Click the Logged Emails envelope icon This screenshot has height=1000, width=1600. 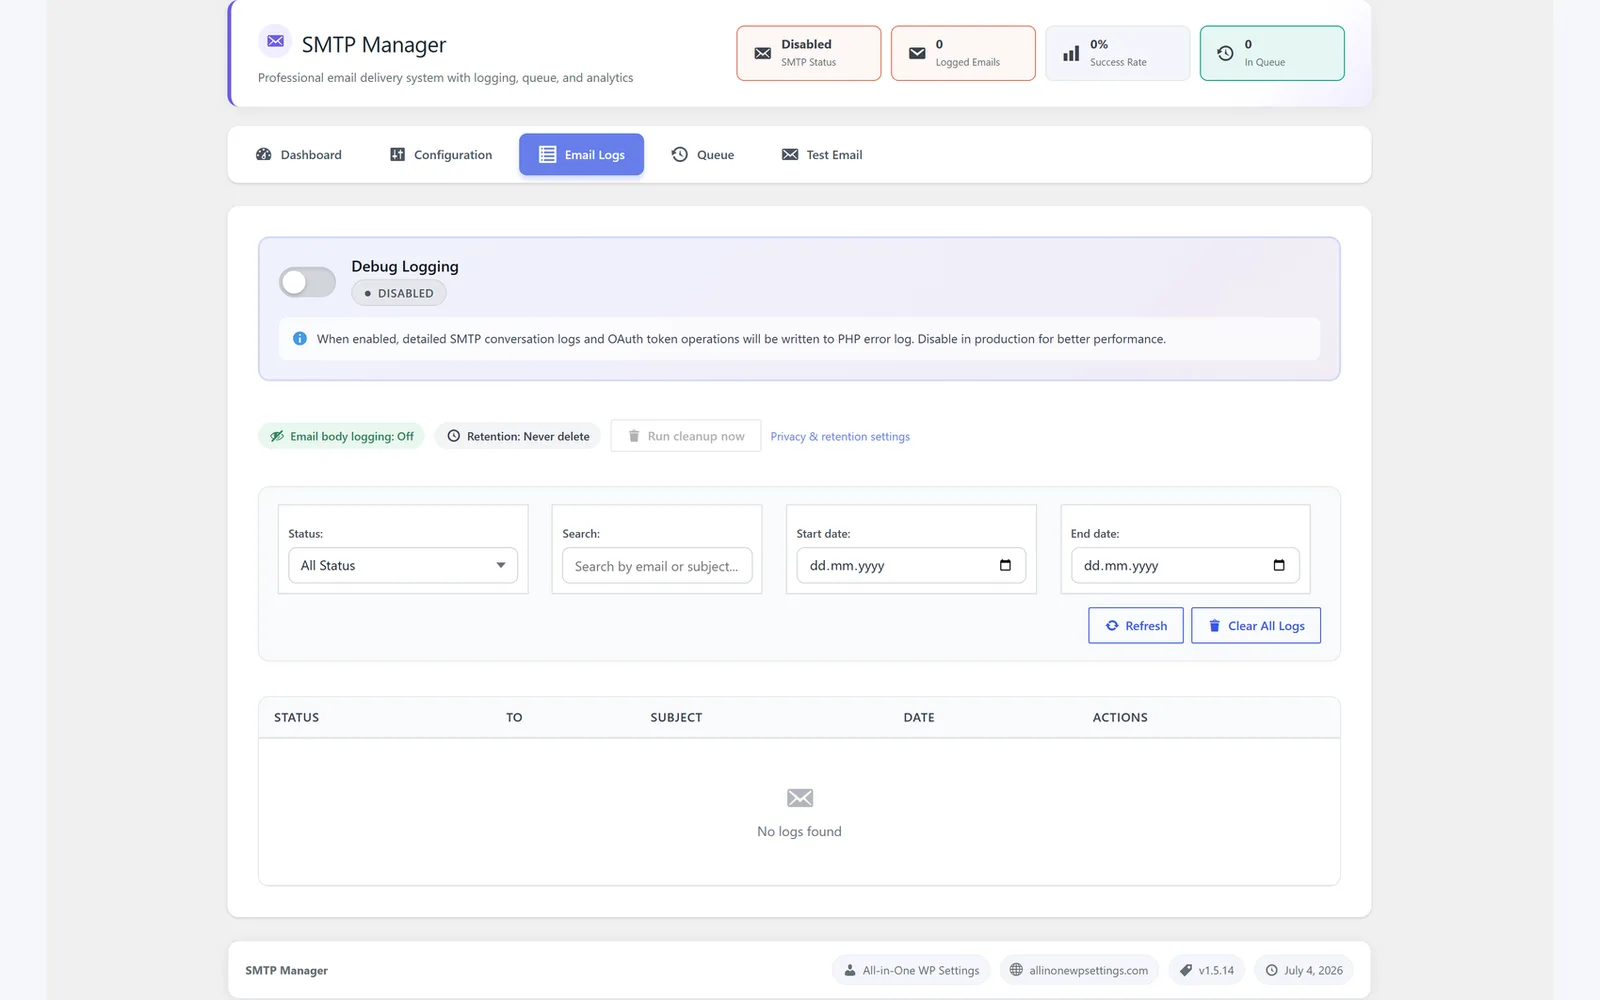click(x=917, y=53)
